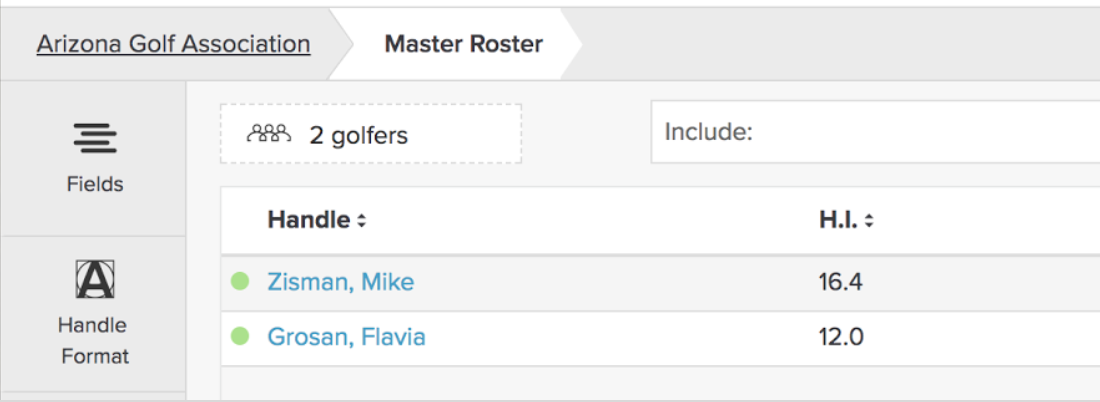Screen dimensions: 1100x402
Task: Select the Handle Format sidebar label
Action: [x=94, y=341]
